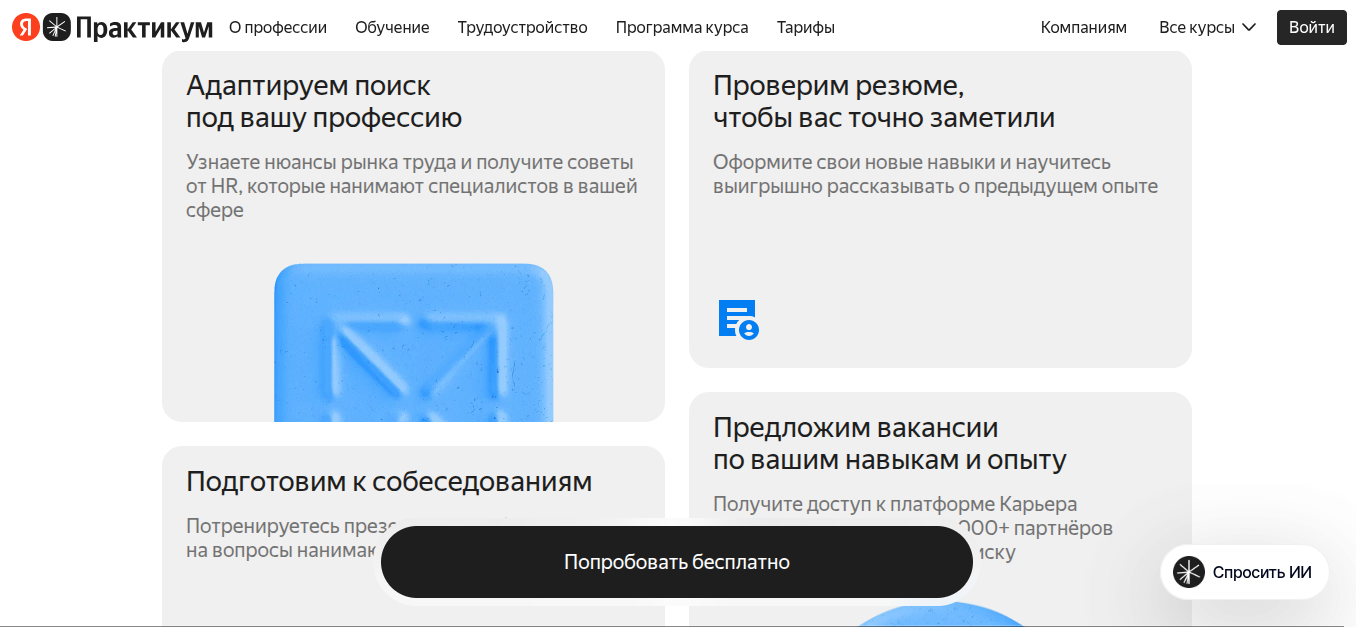Open the Практикум home link text

tap(144, 28)
